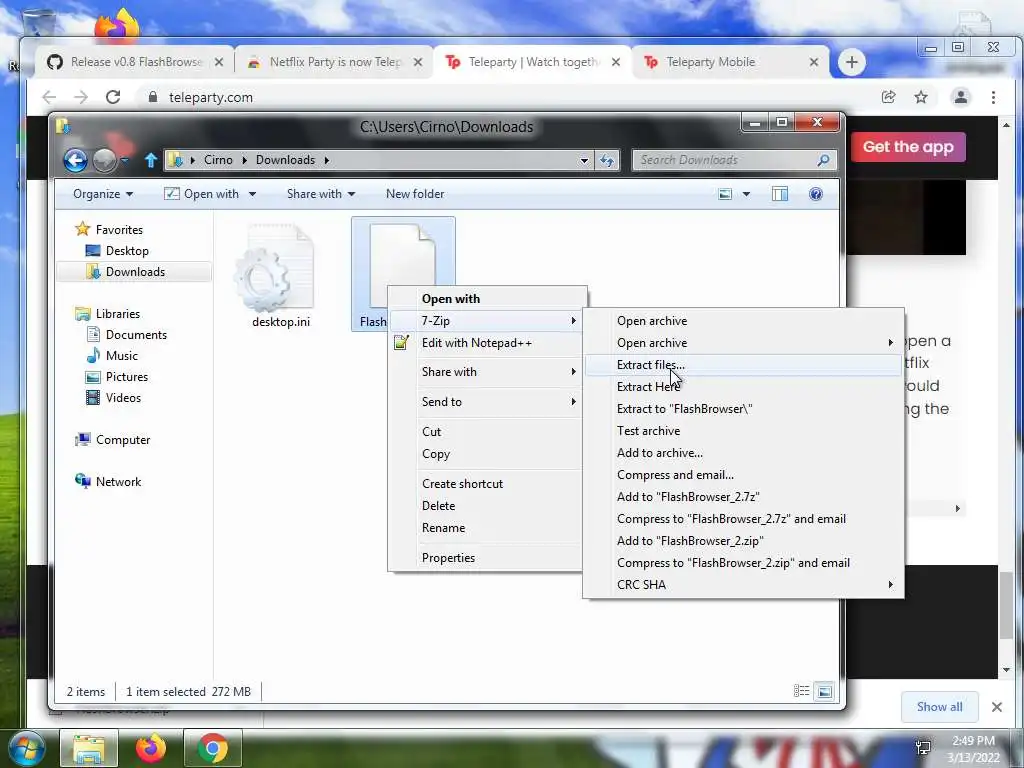Expand Share with in context menu

485,372
